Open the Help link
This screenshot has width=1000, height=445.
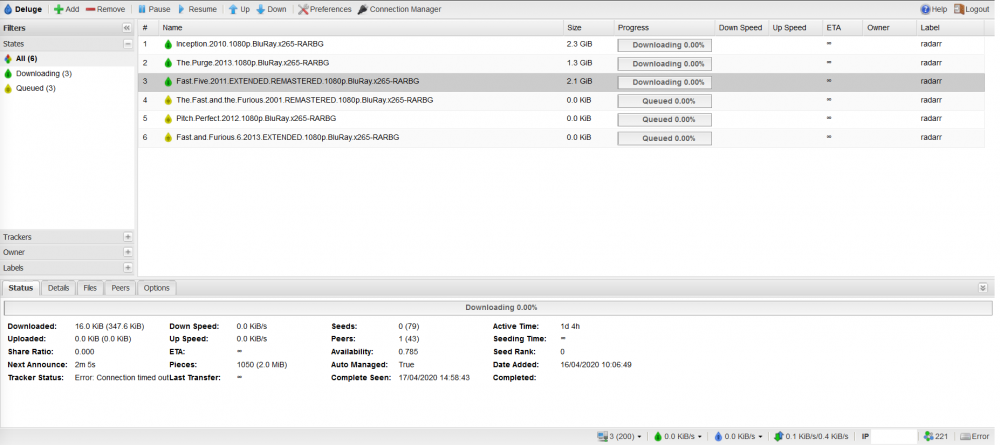[934, 9]
